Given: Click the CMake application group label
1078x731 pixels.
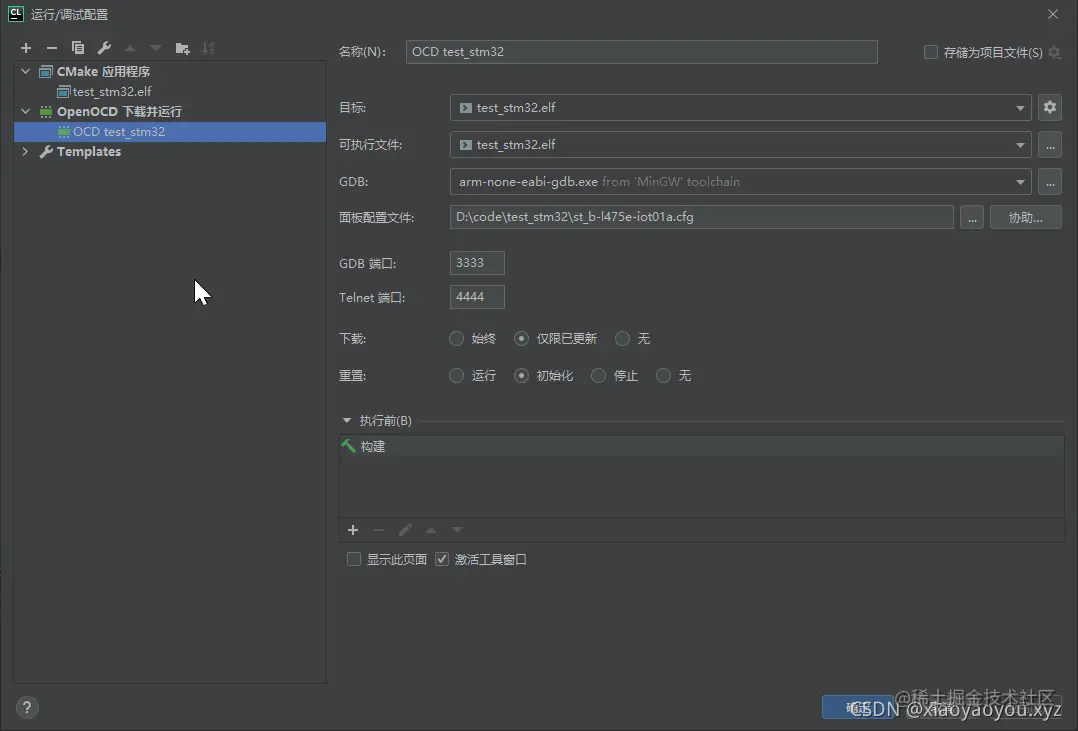Looking at the screenshot, I should click(103, 72).
